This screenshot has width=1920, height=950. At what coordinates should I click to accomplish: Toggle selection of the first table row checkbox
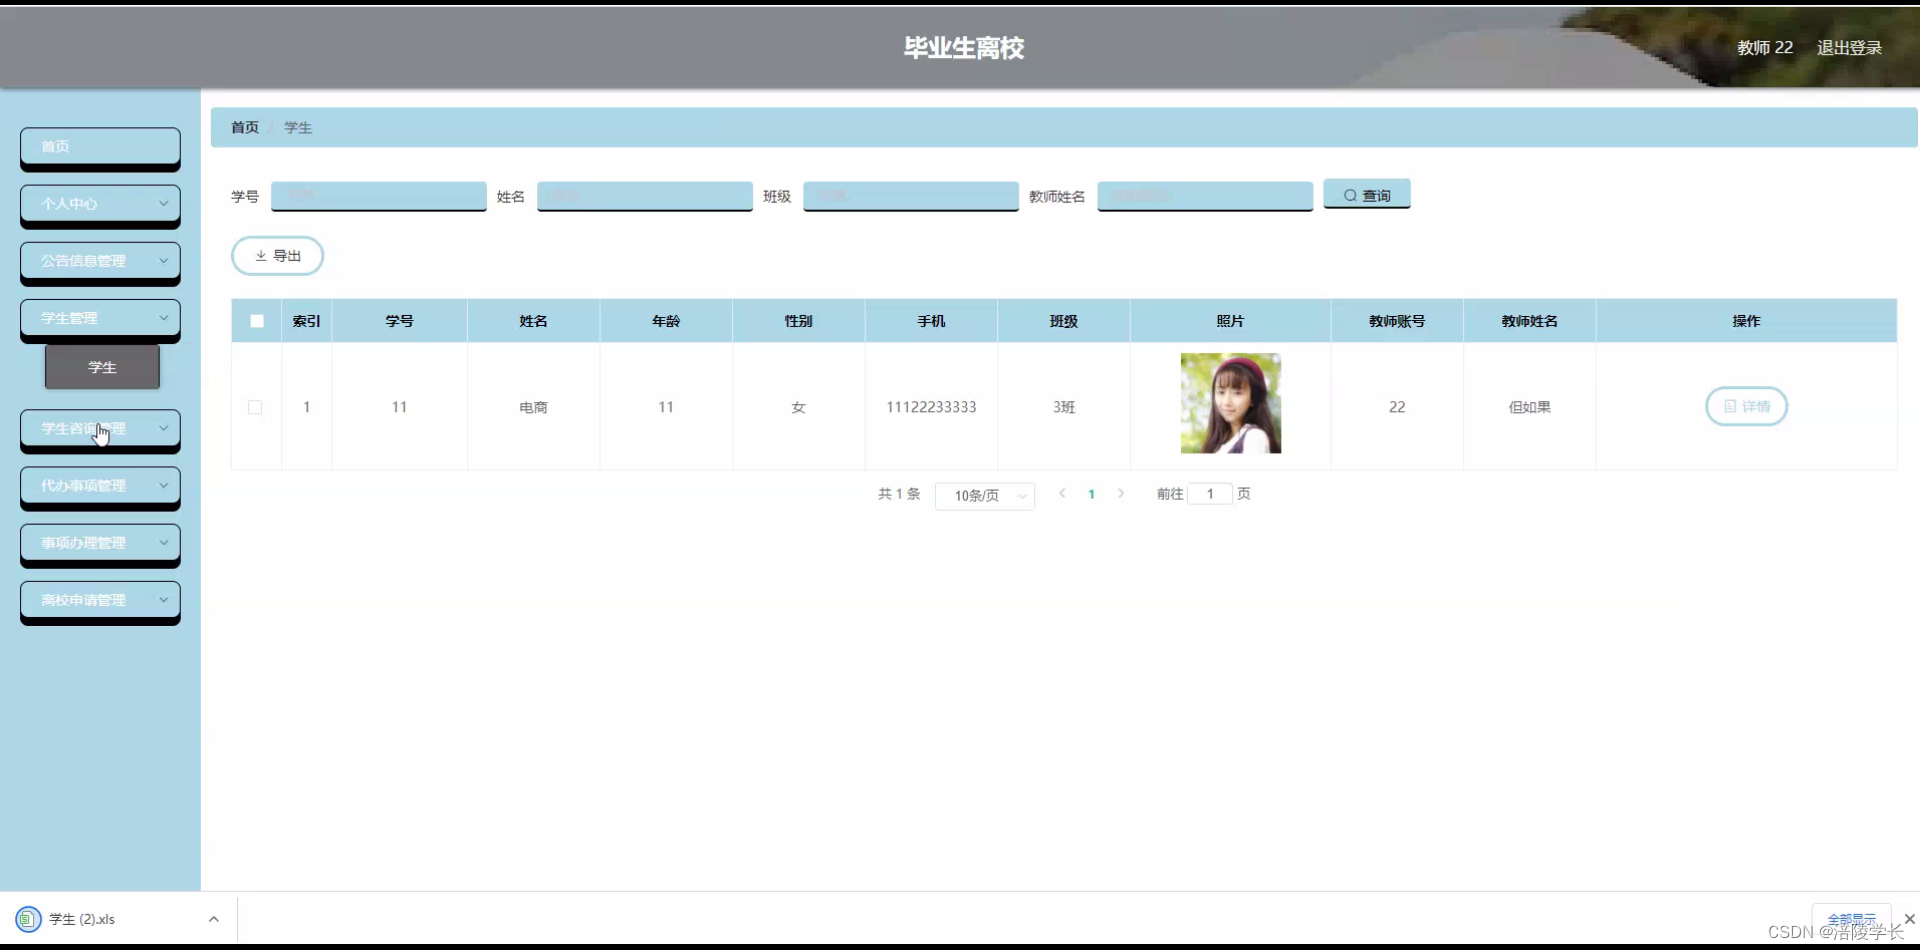[255, 407]
